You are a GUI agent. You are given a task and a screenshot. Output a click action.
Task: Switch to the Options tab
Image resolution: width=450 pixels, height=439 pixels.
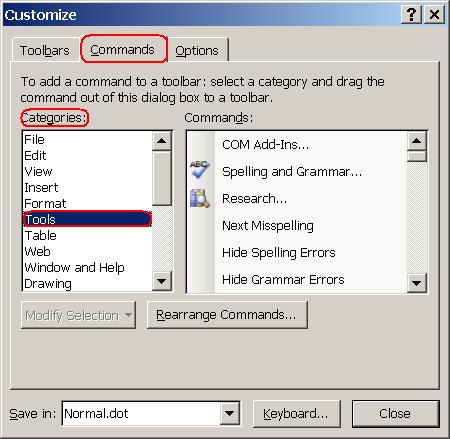pyautogui.click(x=197, y=51)
